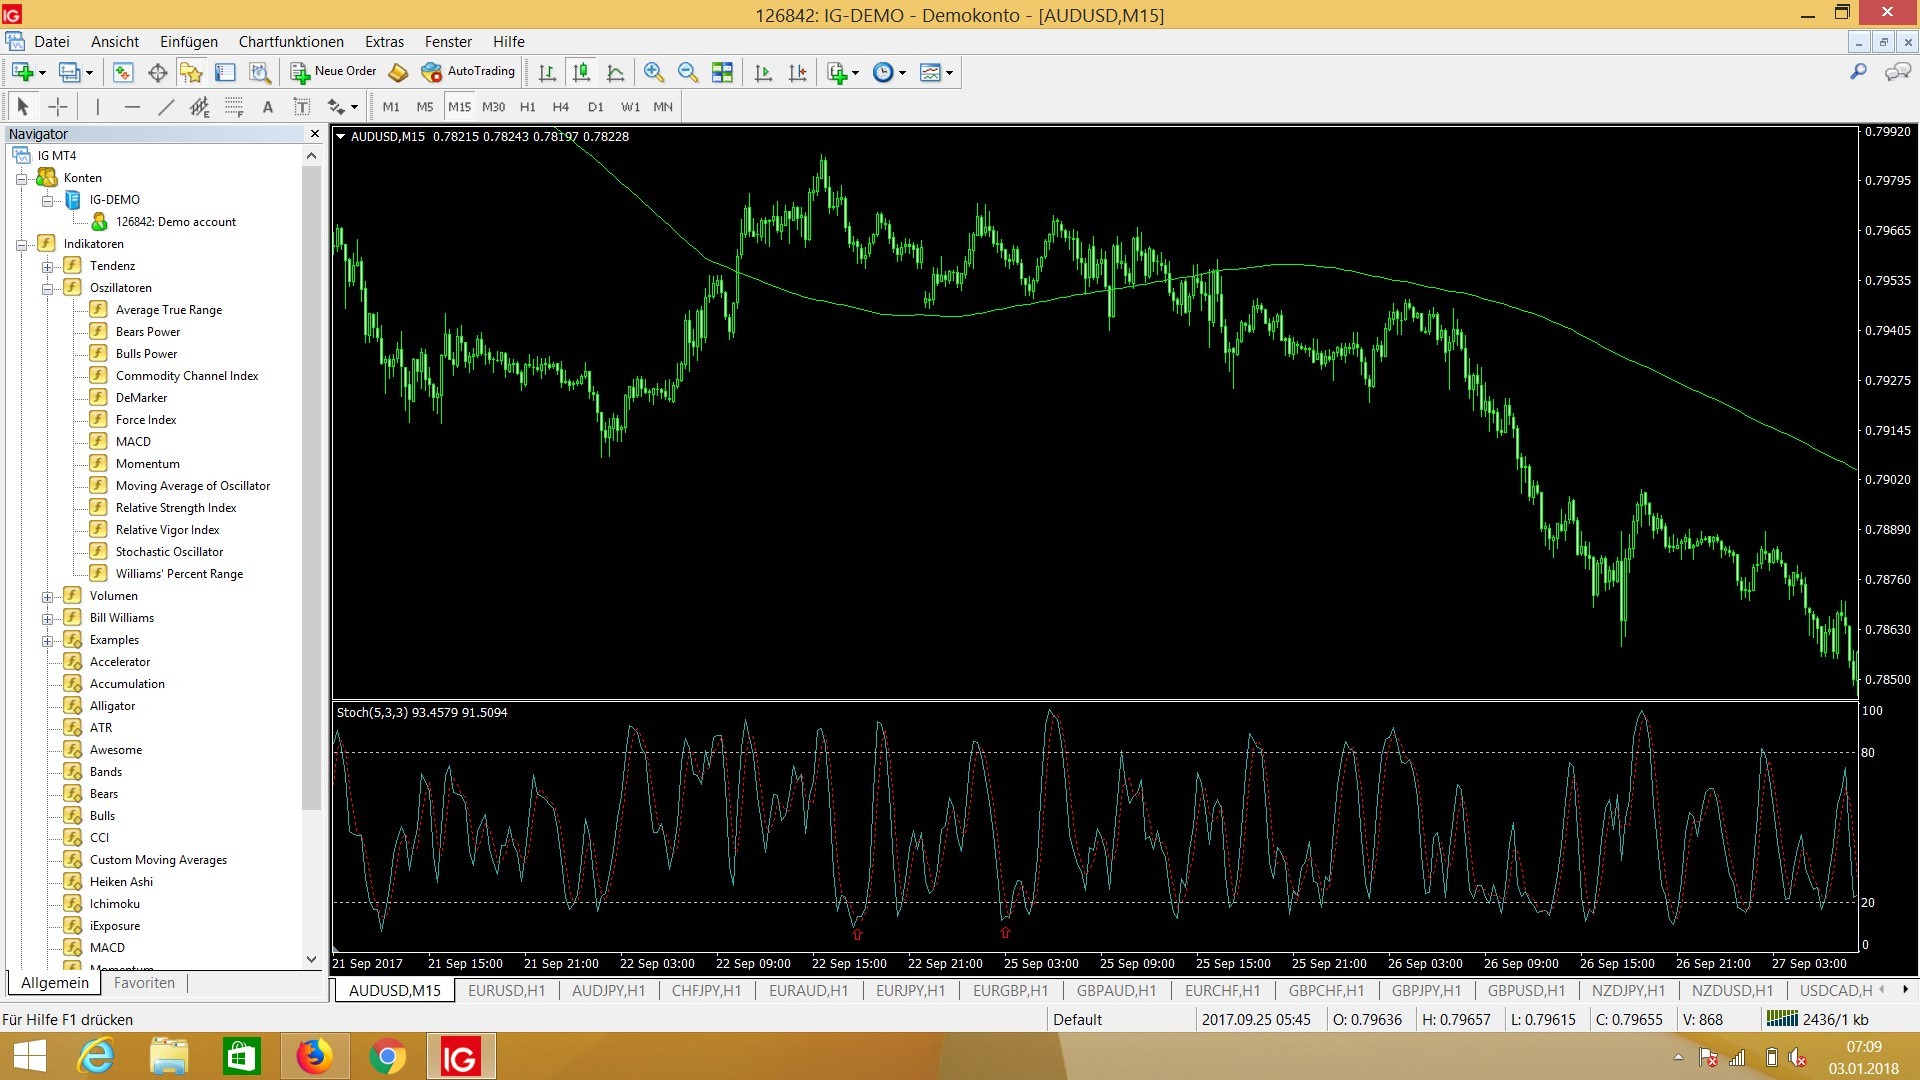Image resolution: width=1920 pixels, height=1080 pixels.
Task: Select Stochastic Oscillator in Navigator
Action: pos(169,552)
